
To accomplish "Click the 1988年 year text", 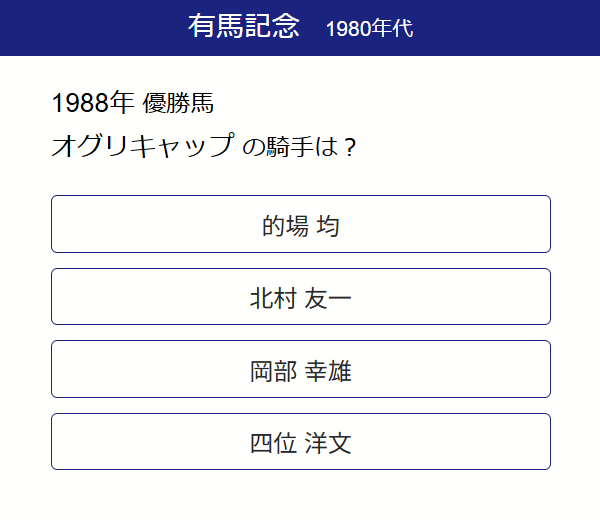I will point(92,103).
